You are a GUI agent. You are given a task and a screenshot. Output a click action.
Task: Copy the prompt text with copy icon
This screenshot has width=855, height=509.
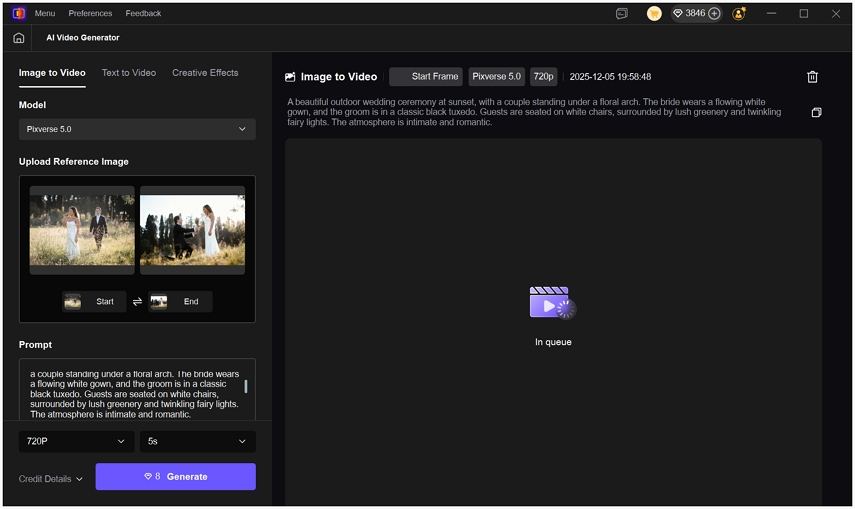pos(816,112)
